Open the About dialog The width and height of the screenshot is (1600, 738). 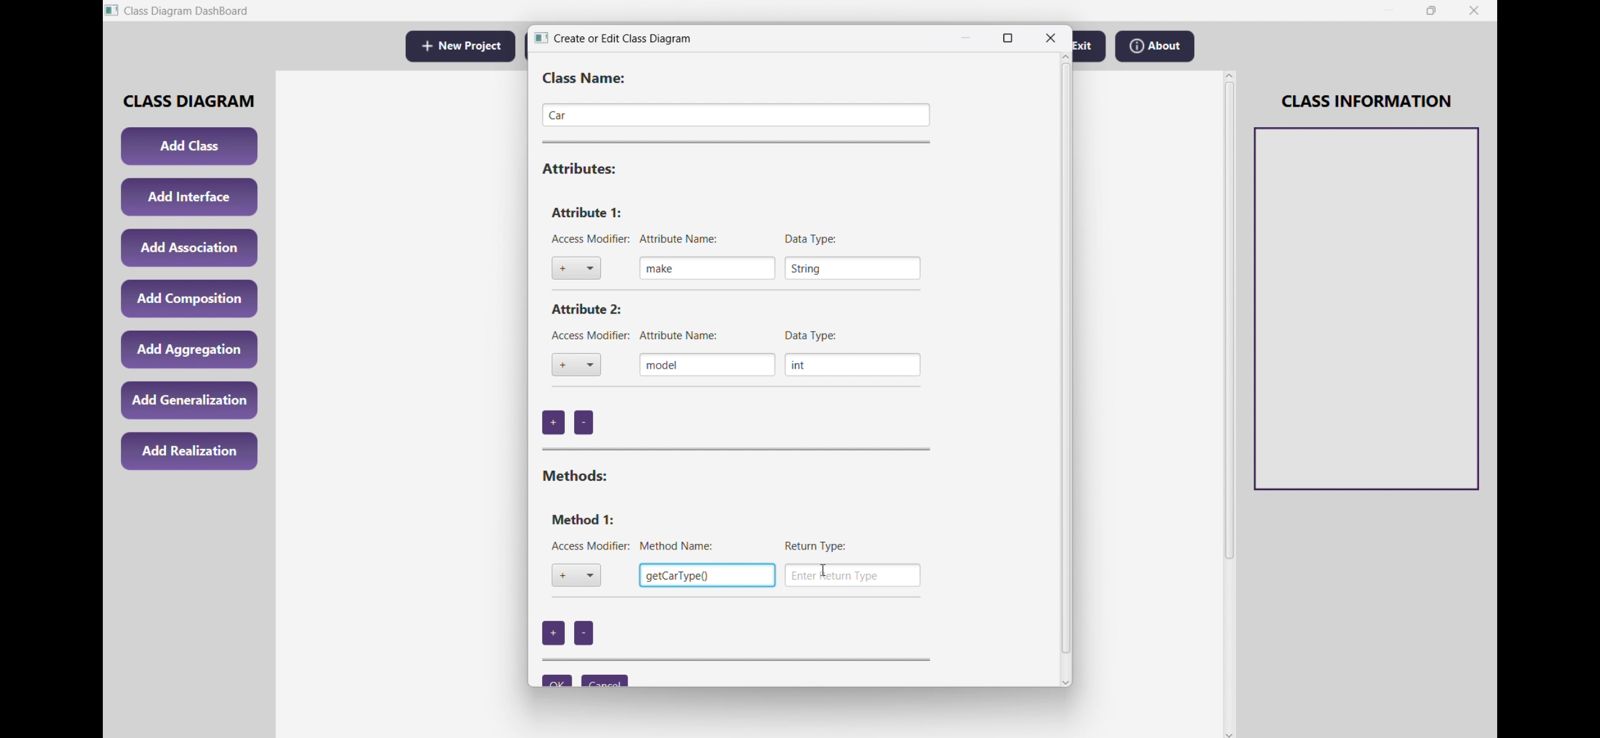pos(1154,46)
